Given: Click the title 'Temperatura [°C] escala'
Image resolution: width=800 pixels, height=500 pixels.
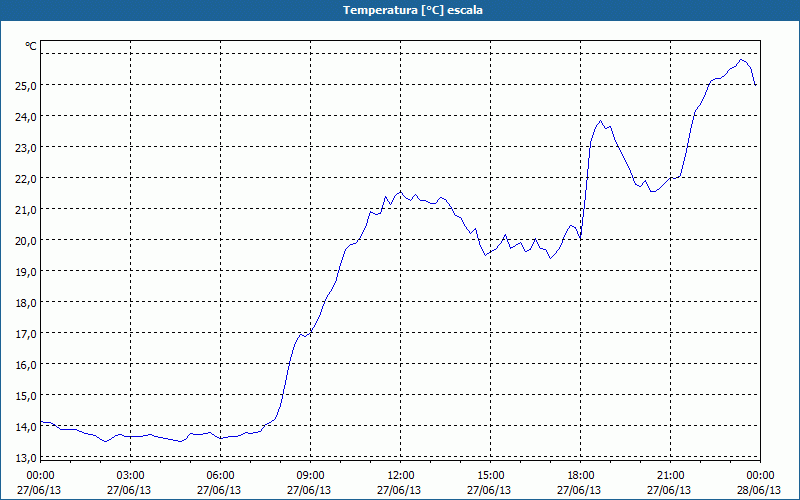Looking at the screenshot, I should tap(412, 10).
